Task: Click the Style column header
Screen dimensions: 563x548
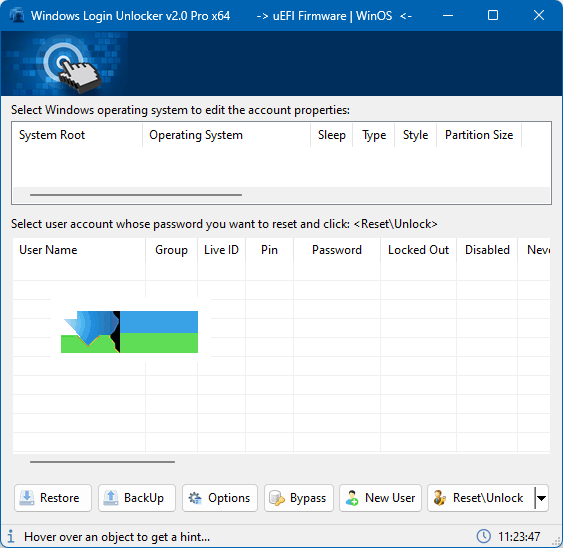Action: pyautogui.click(x=415, y=135)
